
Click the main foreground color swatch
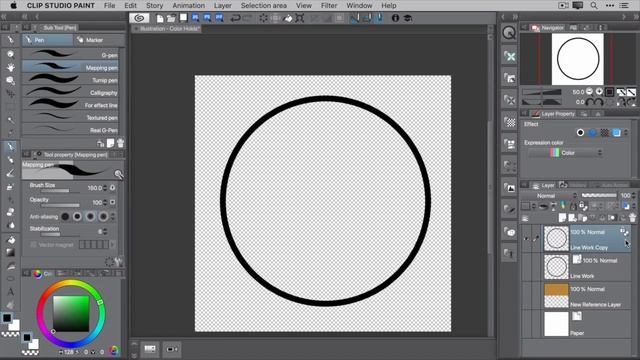(x=7, y=318)
